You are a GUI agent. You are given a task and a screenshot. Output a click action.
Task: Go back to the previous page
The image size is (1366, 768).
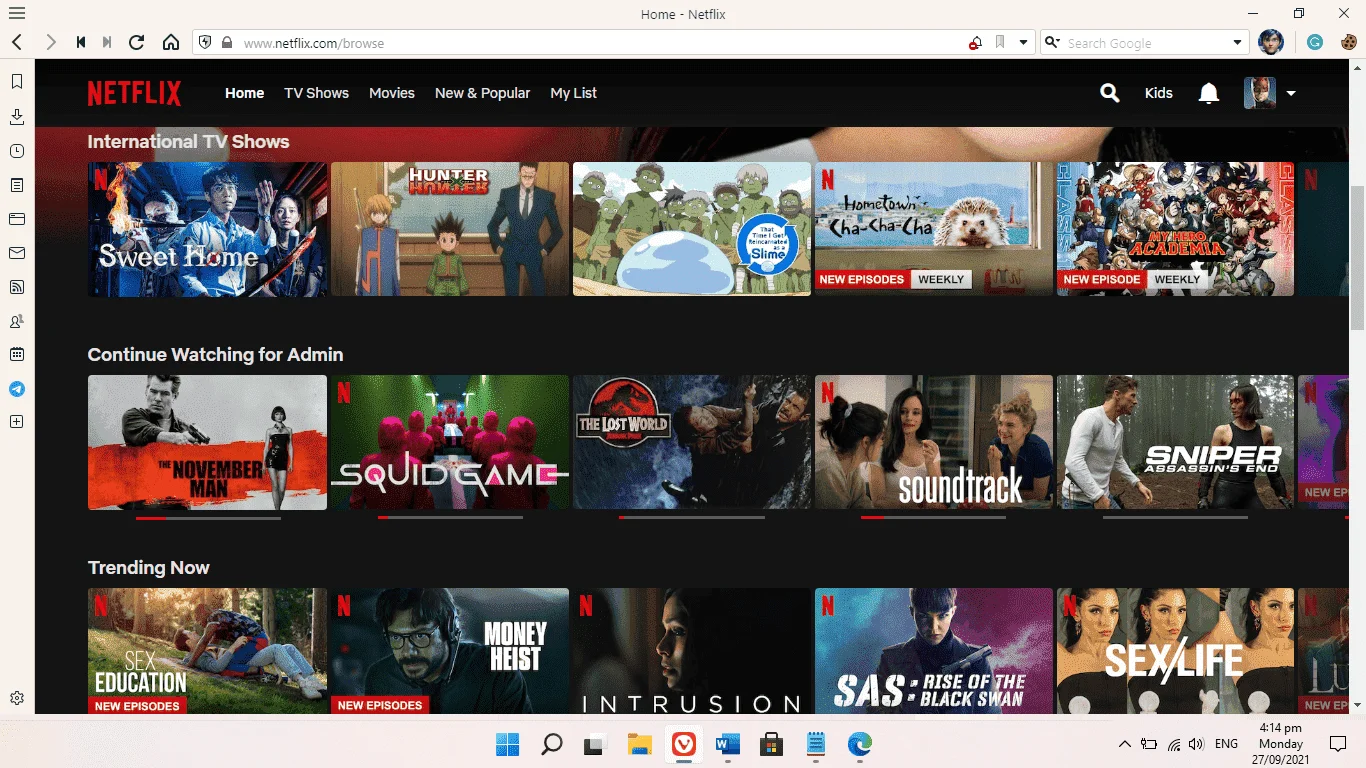tap(17, 43)
